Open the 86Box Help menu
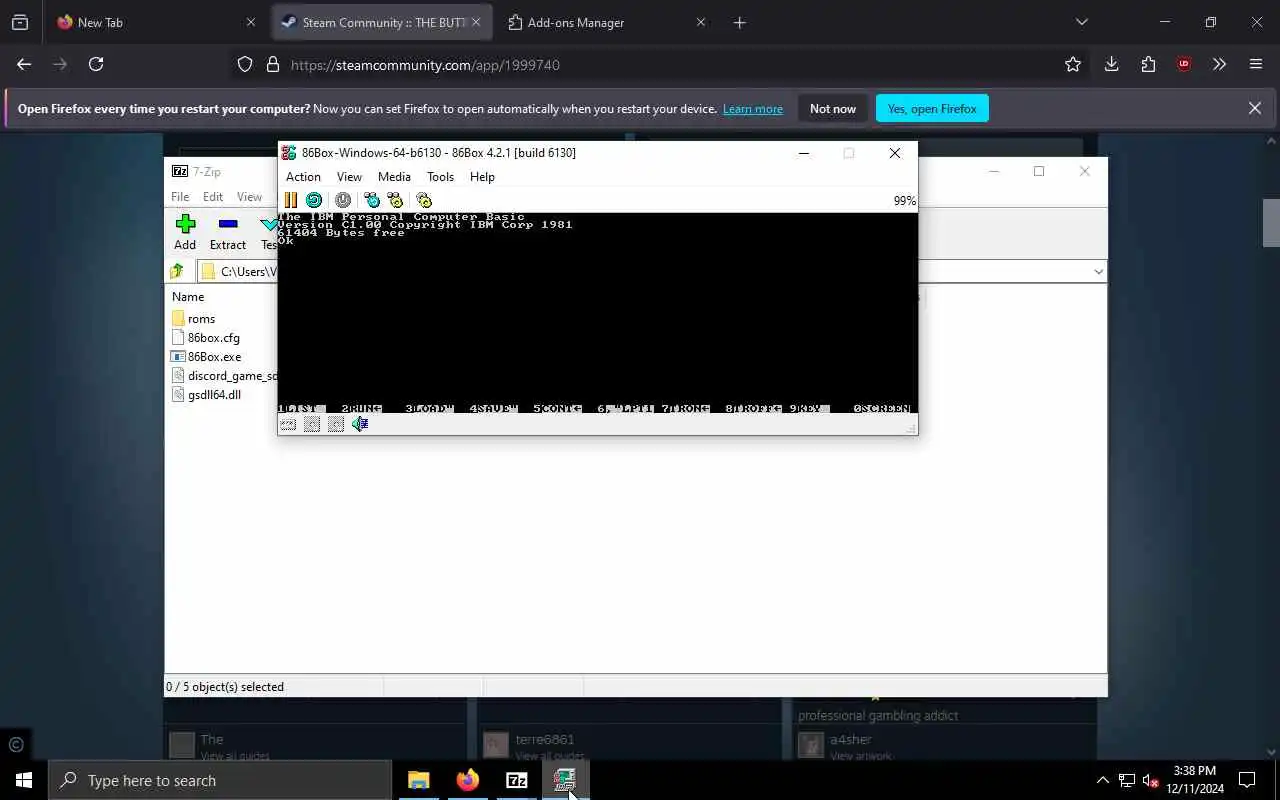The height and width of the screenshot is (800, 1280). pos(482,177)
